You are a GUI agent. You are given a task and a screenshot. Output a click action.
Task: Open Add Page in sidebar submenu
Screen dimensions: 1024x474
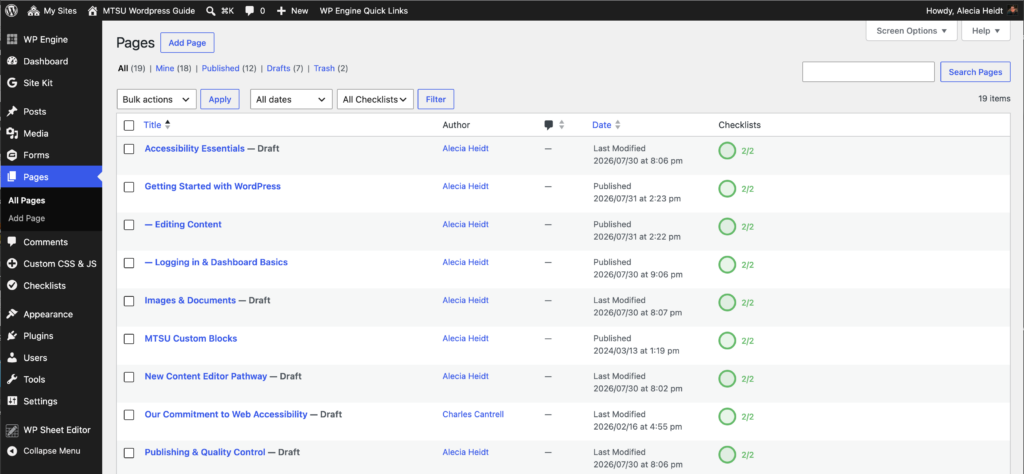pos(26,218)
